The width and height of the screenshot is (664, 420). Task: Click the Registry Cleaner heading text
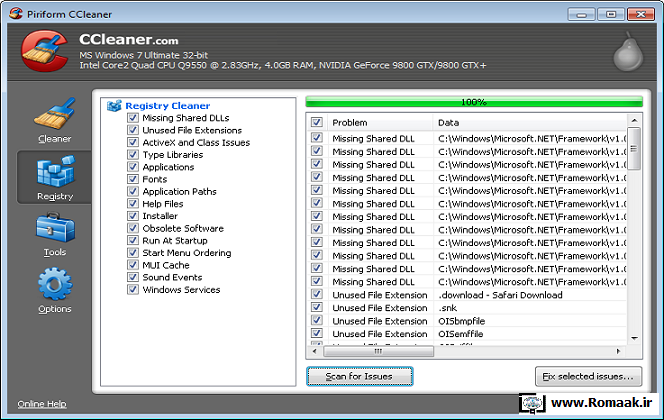167,106
